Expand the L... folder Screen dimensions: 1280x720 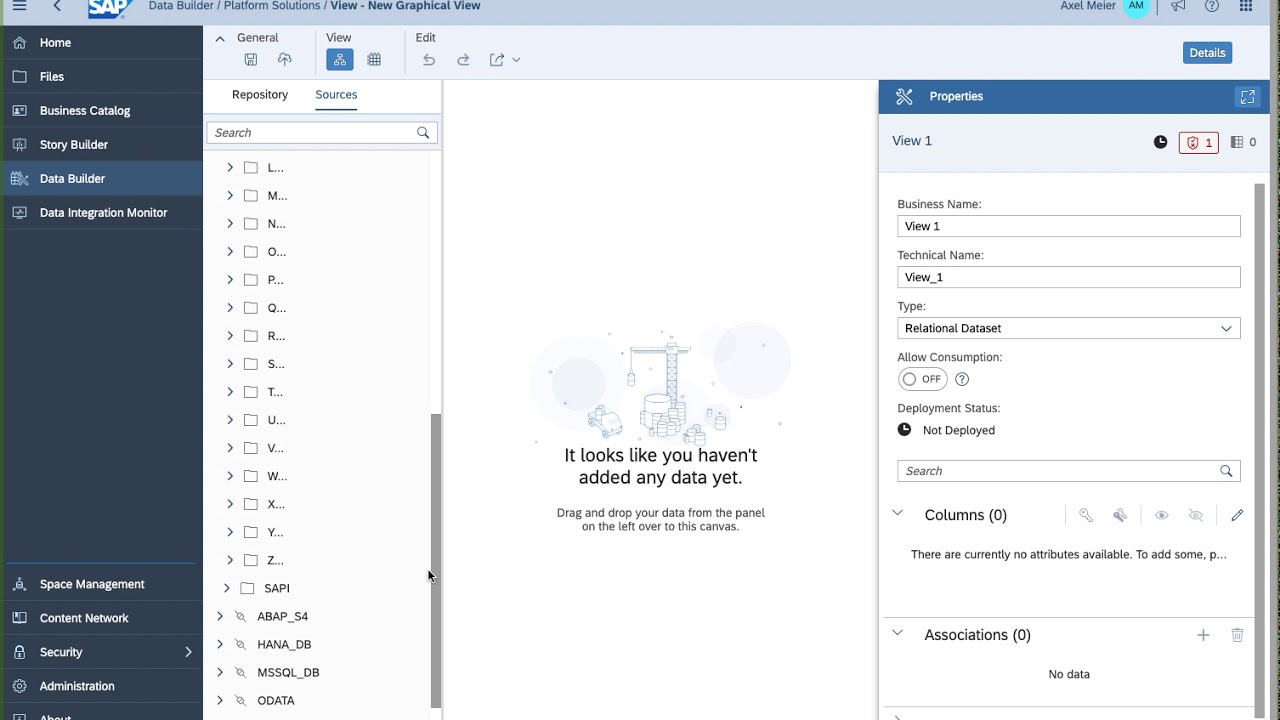coord(230,168)
